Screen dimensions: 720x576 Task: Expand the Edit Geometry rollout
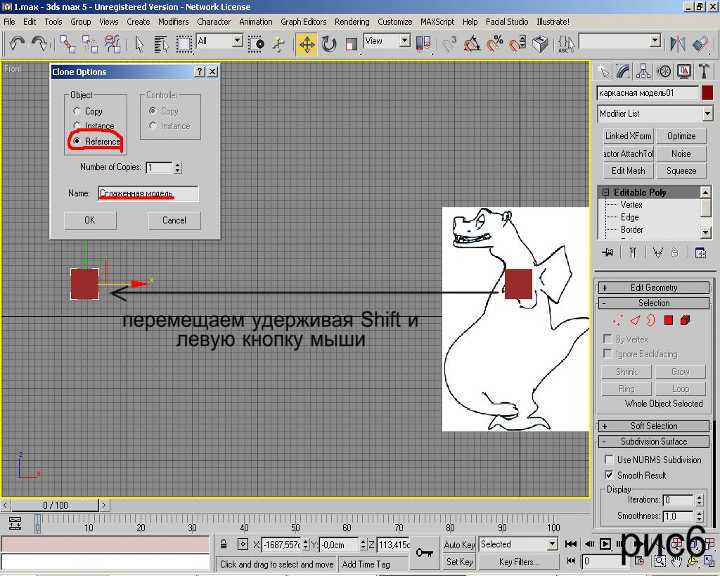coord(653,288)
